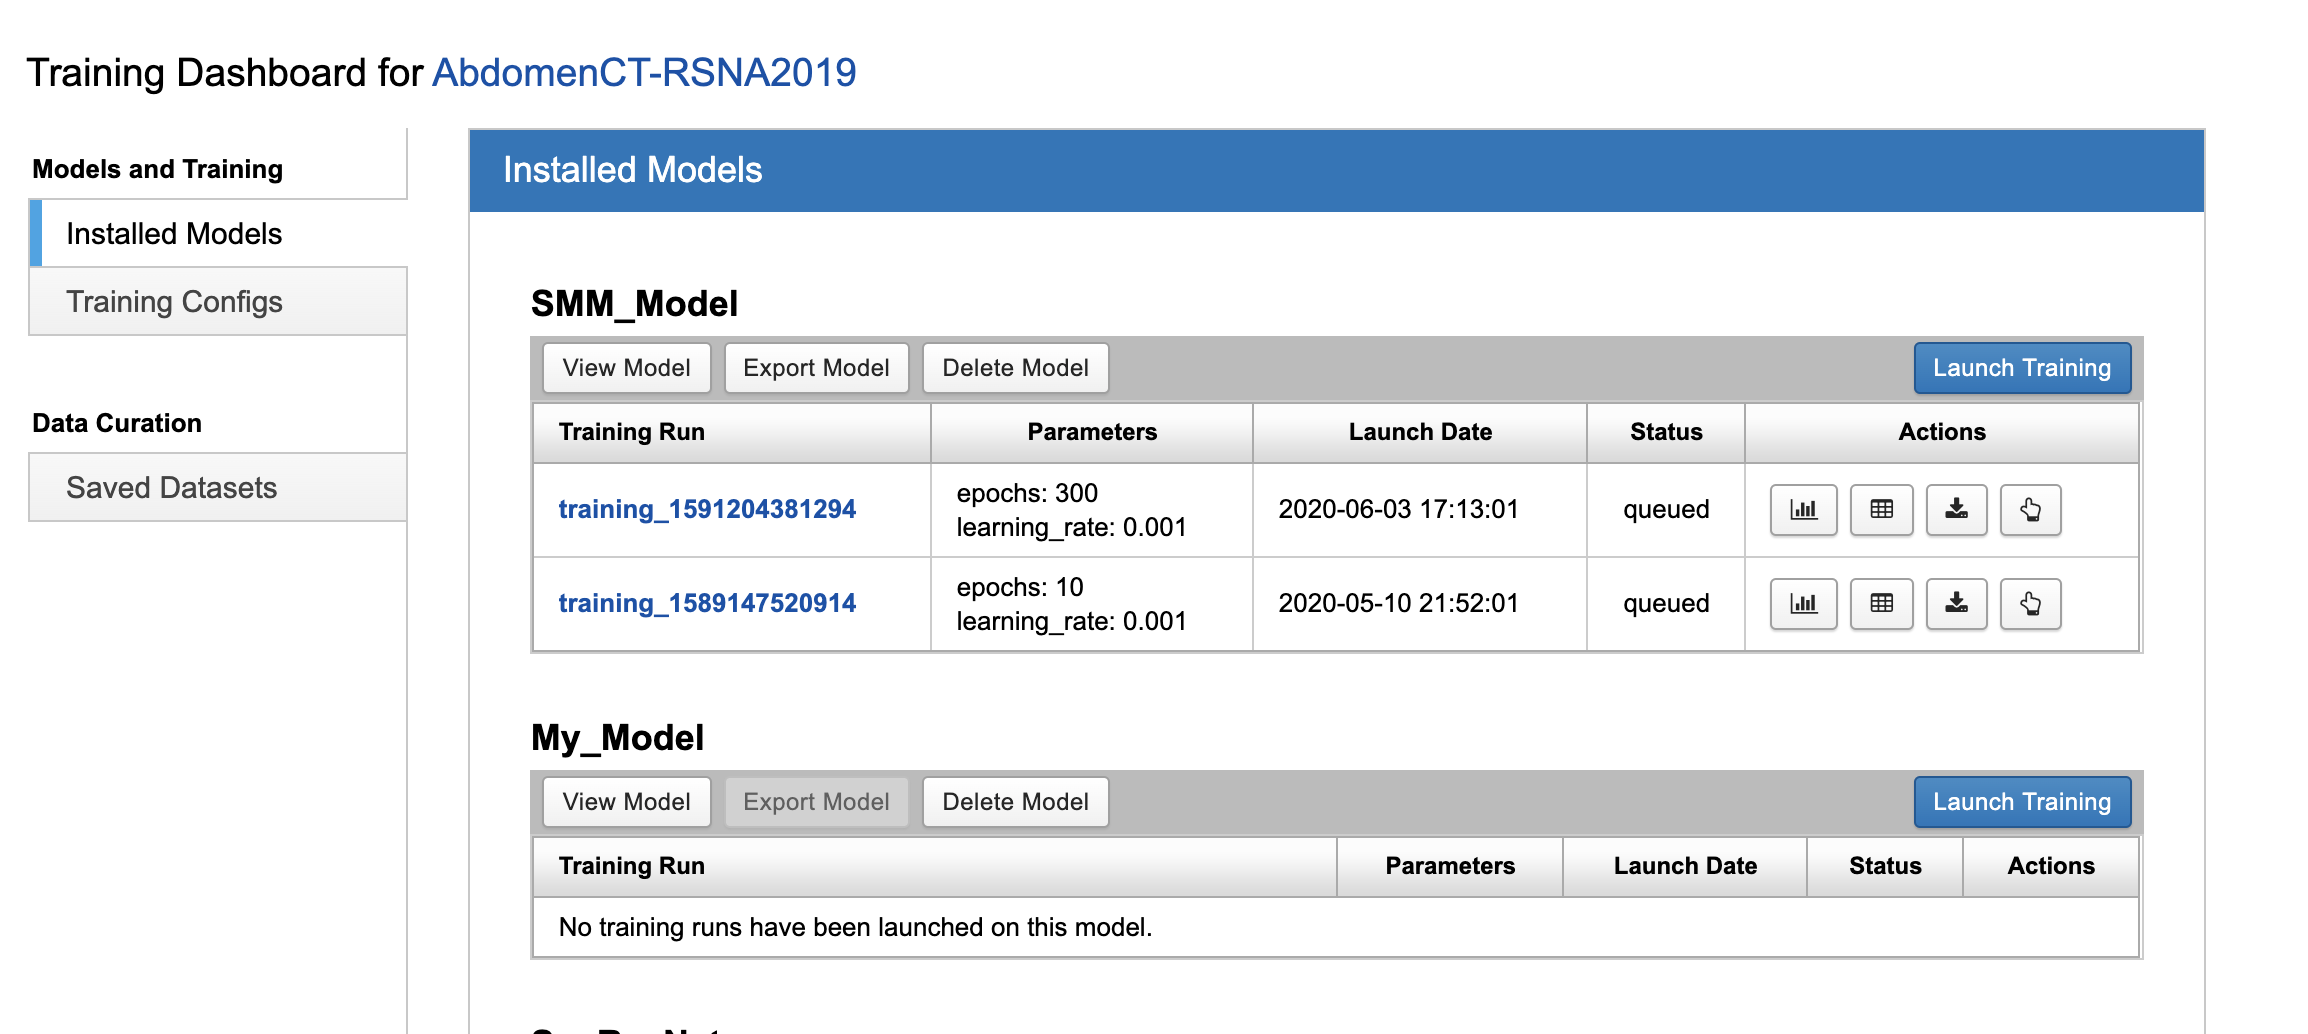Open Saved Datasets in Data Curation
The height and width of the screenshot is (1034, 2308).
[171, 488]
